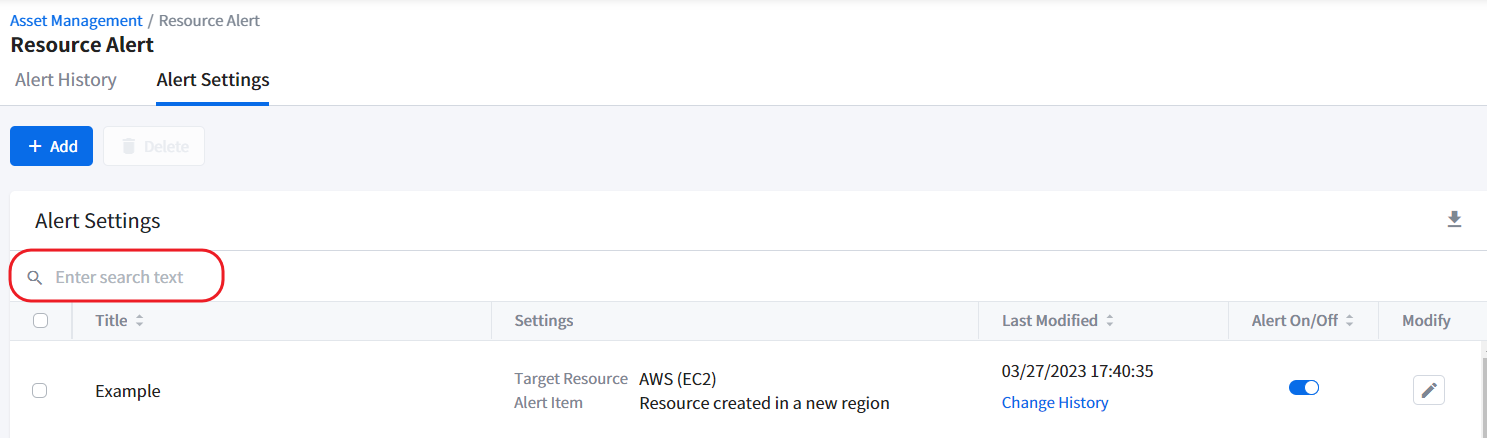Click the Example alert title
The image size is (1487, 441).
coord(128,392)
